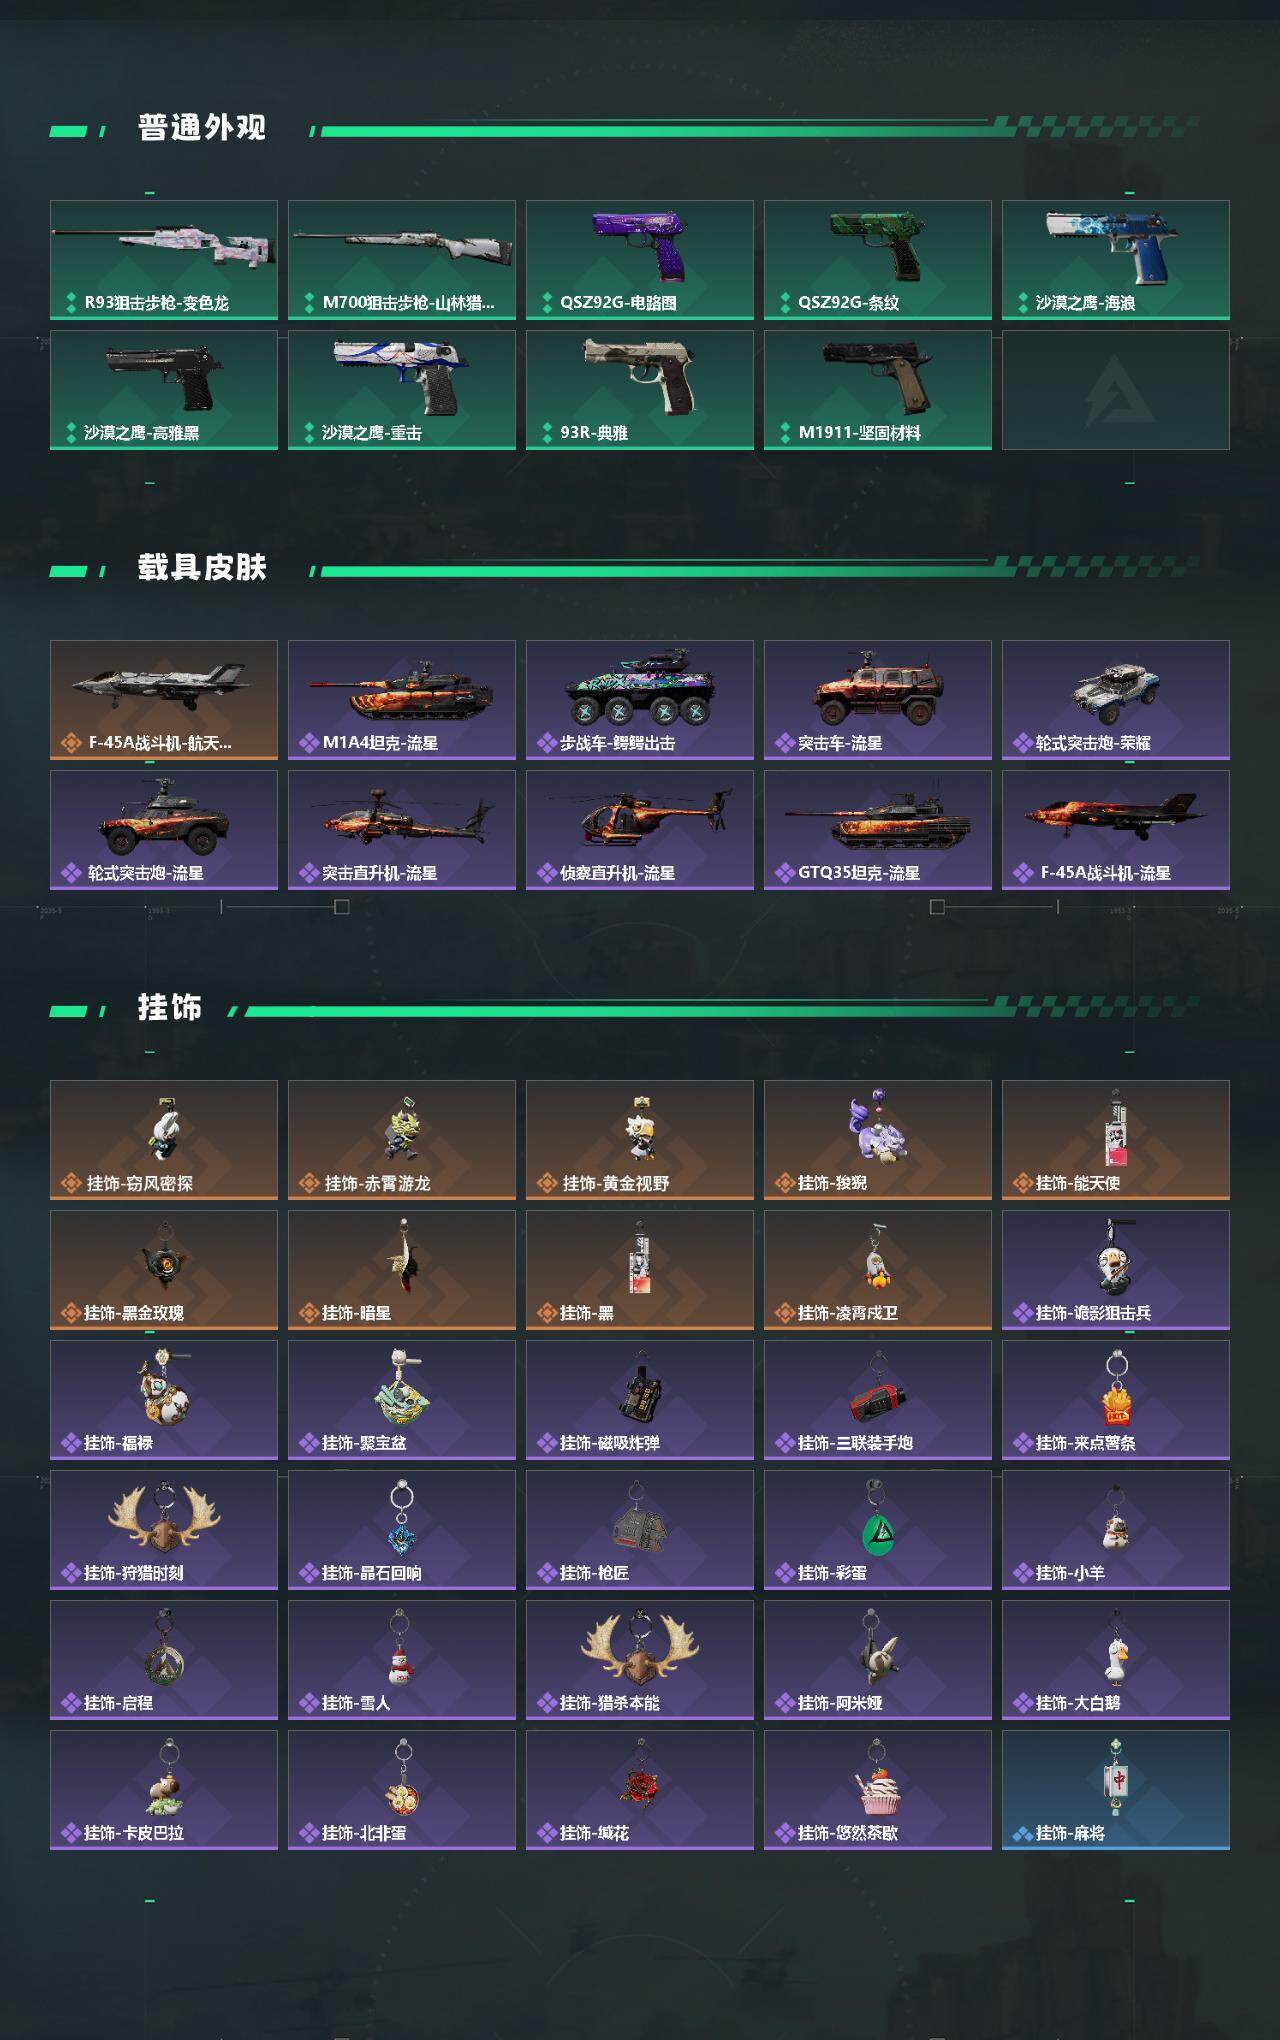Select the M1A4坦克-流星 tank skin
Image resolution: width=1280 pixels, height=2040 pixels.
[402, 700]
